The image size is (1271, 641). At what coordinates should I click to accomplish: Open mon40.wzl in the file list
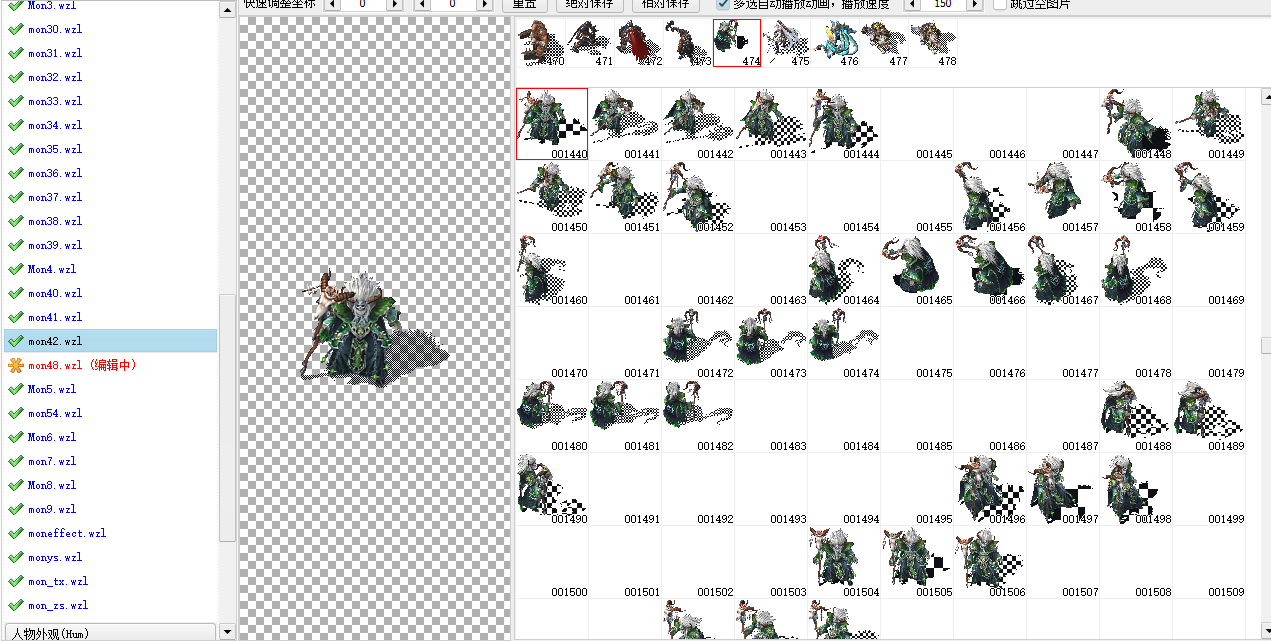(x=55, y=293)
